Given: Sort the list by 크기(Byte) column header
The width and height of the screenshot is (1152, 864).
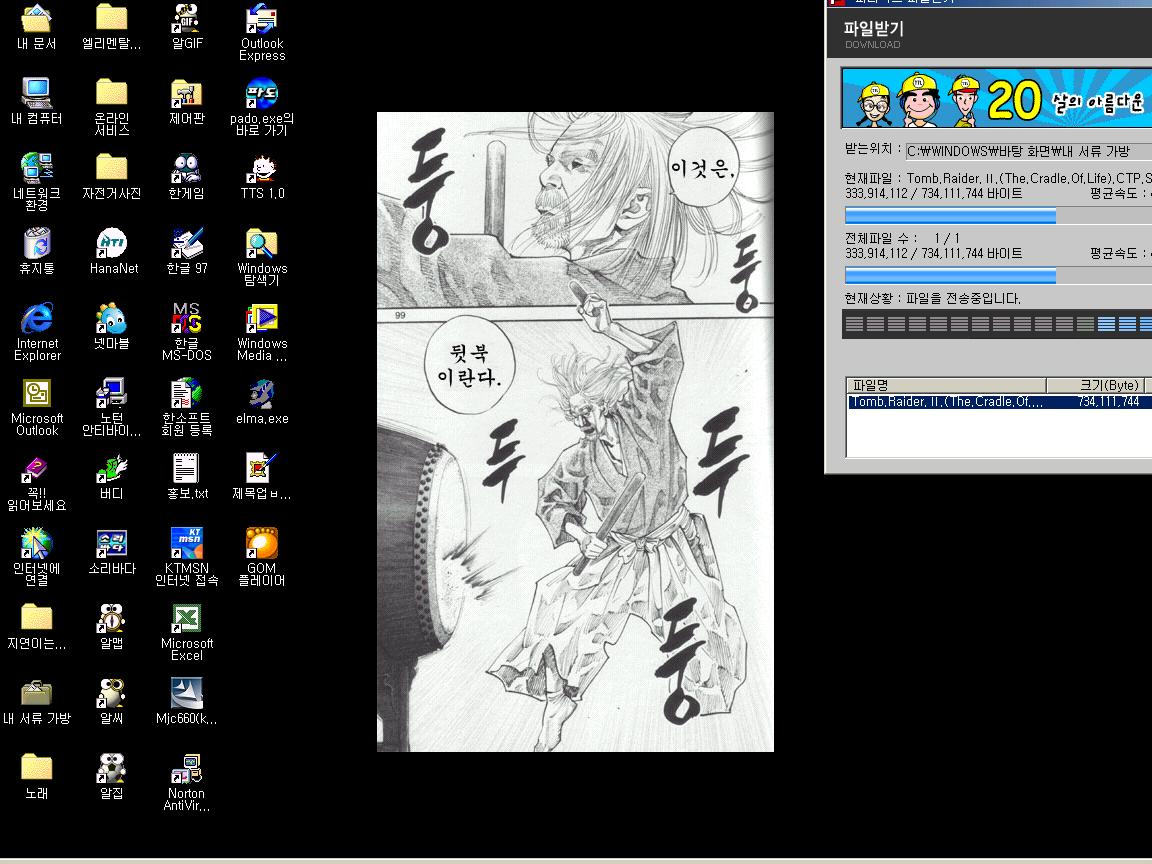Looking at the screenshot, I should (1095, 385).
